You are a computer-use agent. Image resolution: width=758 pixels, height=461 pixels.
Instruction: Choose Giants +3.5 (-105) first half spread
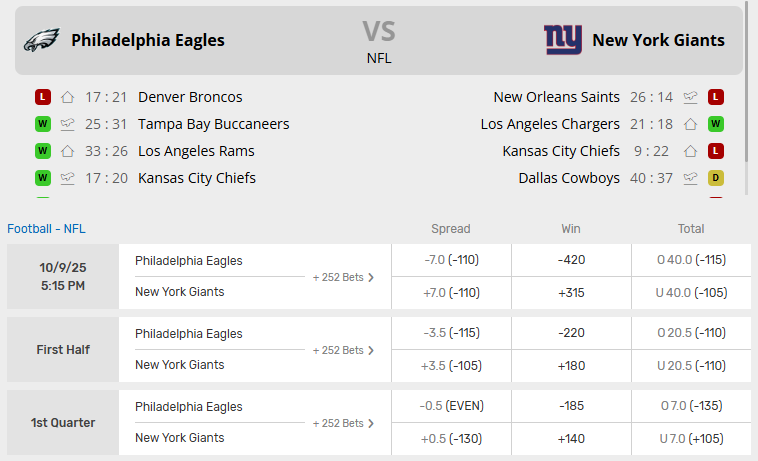[450, 366]
